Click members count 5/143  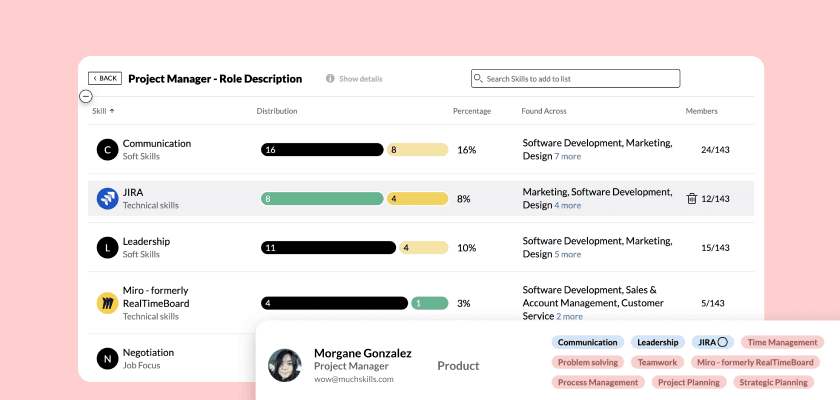tap(712, 303)
